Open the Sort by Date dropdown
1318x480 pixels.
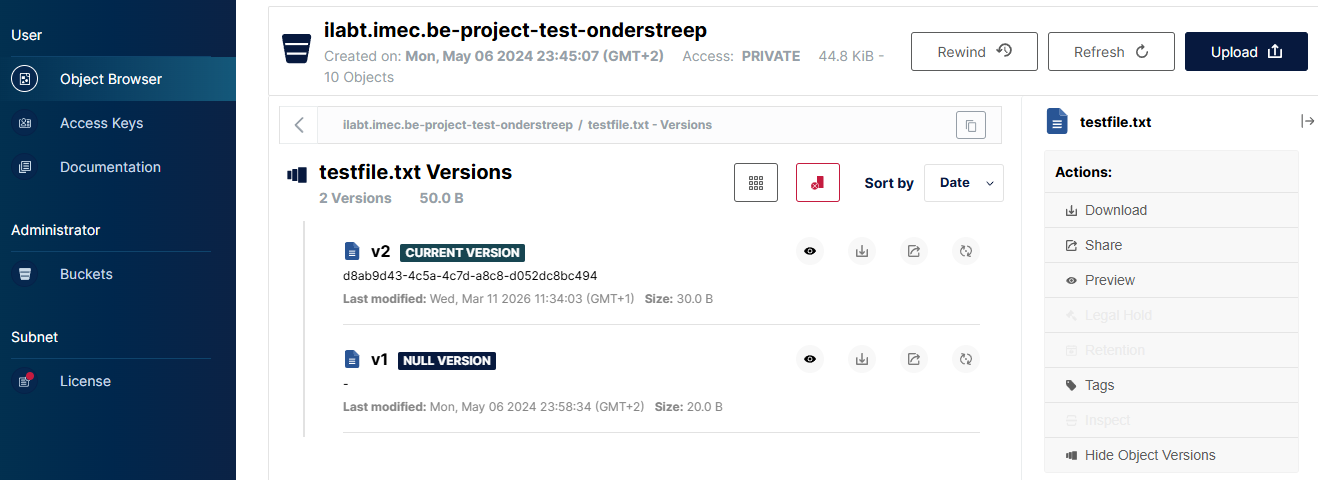[x=963, y=183]
